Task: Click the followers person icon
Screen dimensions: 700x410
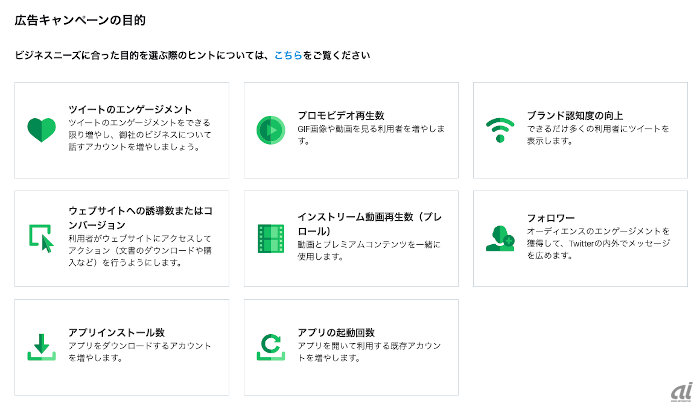Action: (499, 238)
